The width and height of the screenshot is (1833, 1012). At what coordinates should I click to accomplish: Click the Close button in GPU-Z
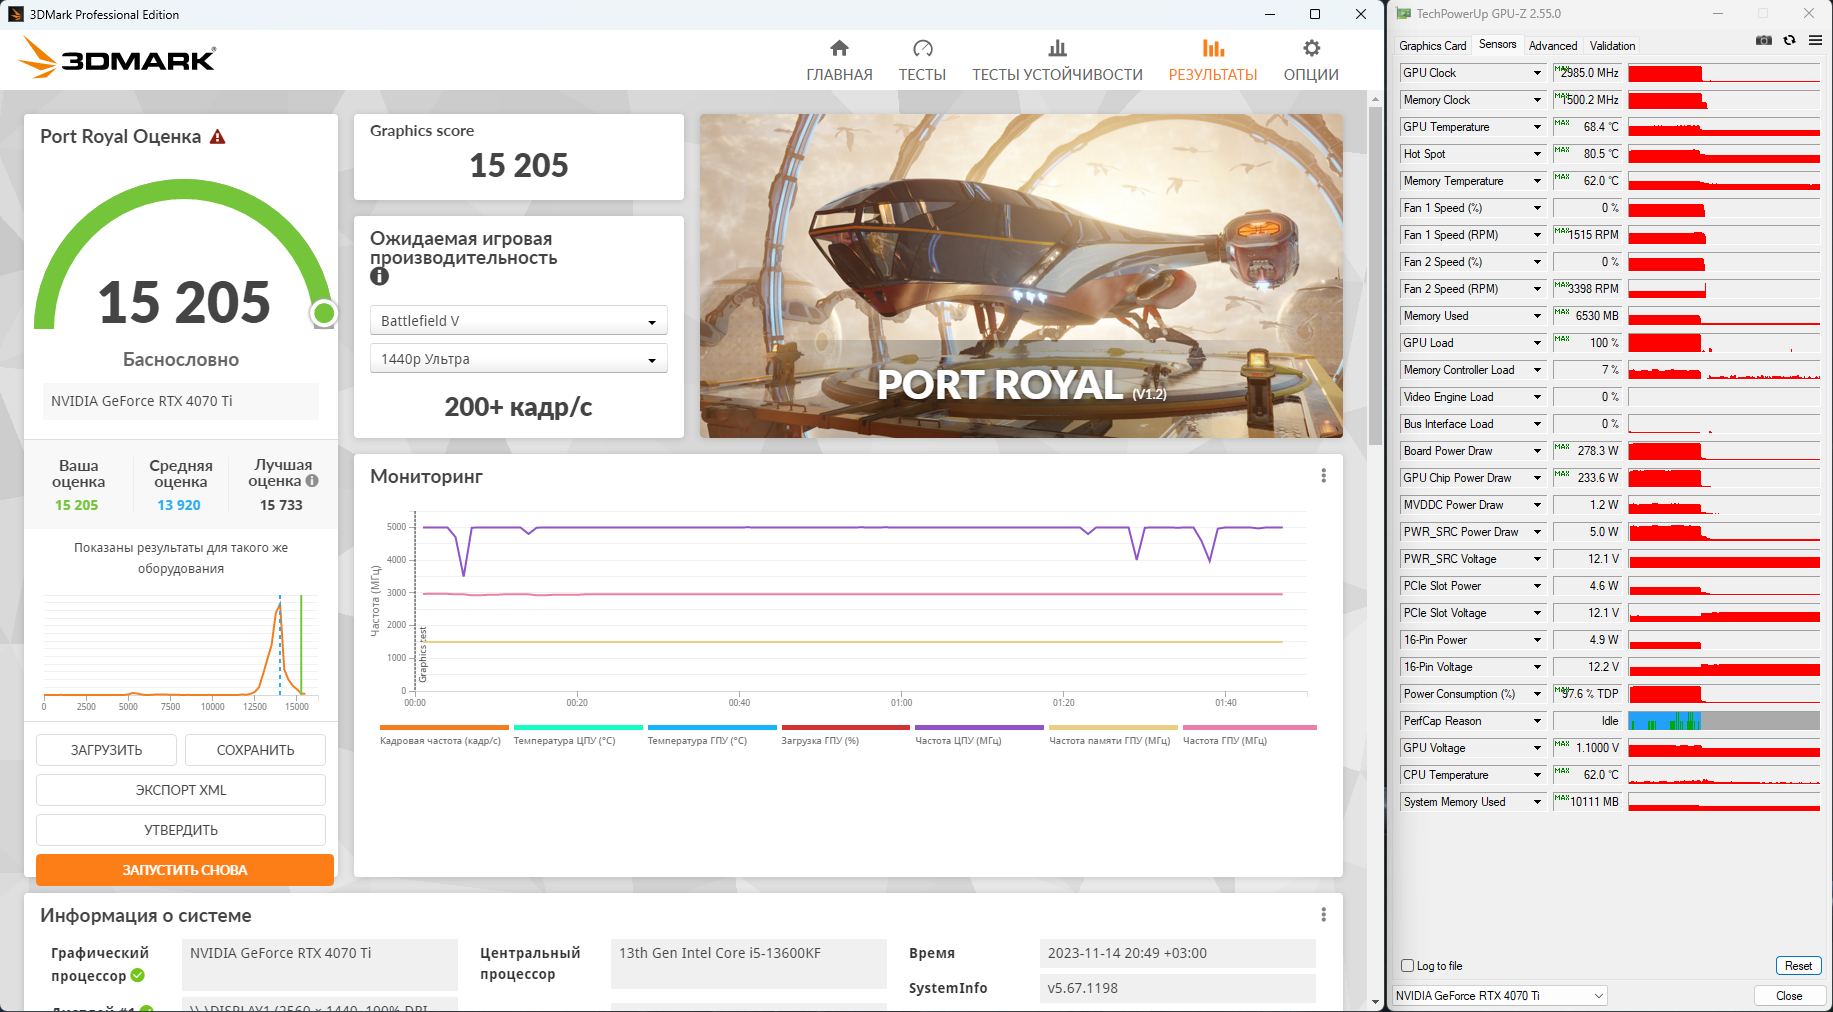tap(1789, 996)
